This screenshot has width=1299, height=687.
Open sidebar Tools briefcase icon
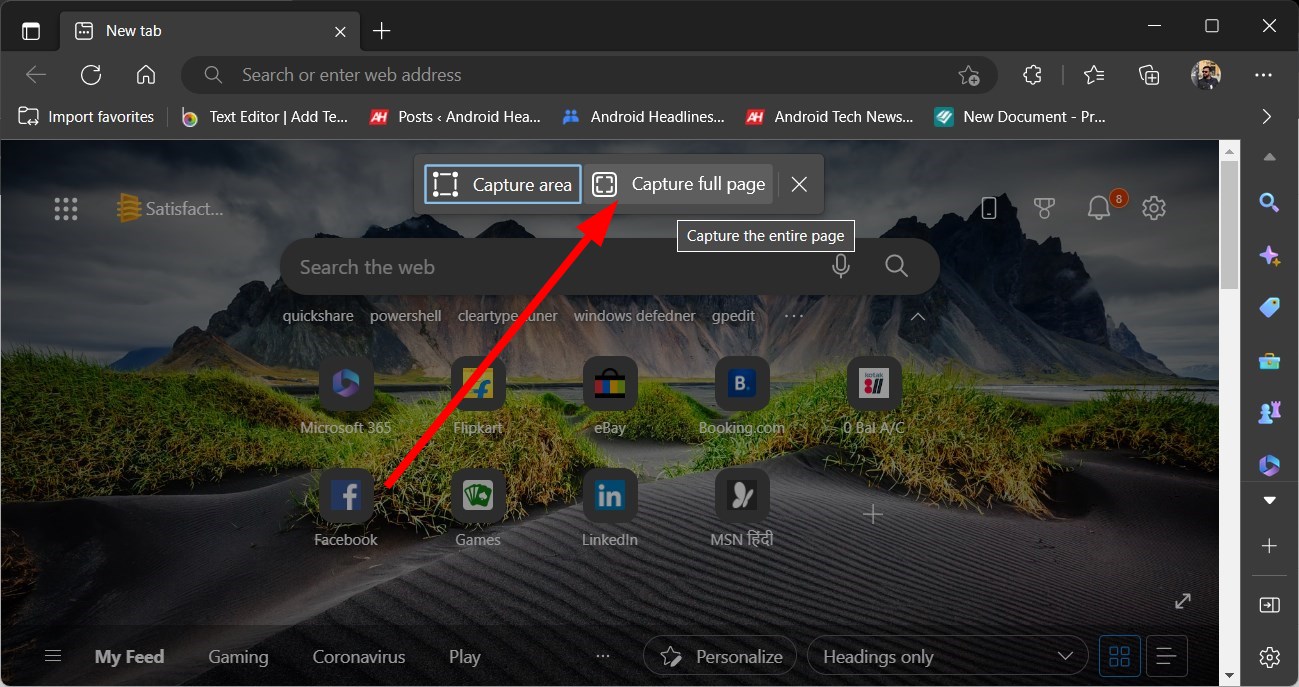pyautogui.click(x=1269, y=361)
